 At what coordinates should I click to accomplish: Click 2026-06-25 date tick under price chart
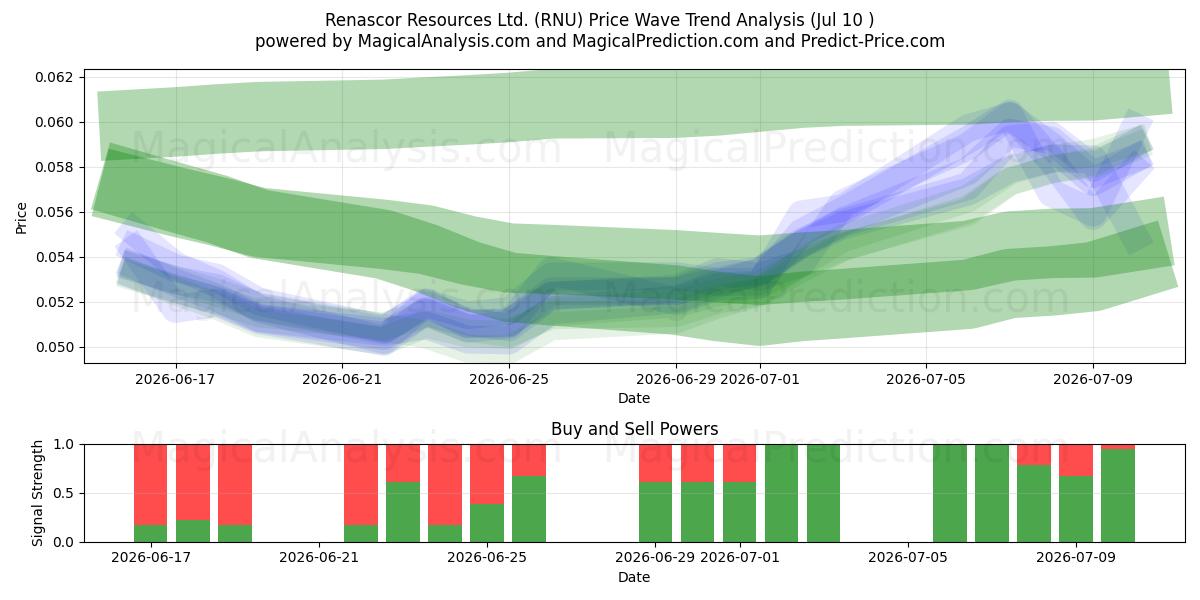510,379
